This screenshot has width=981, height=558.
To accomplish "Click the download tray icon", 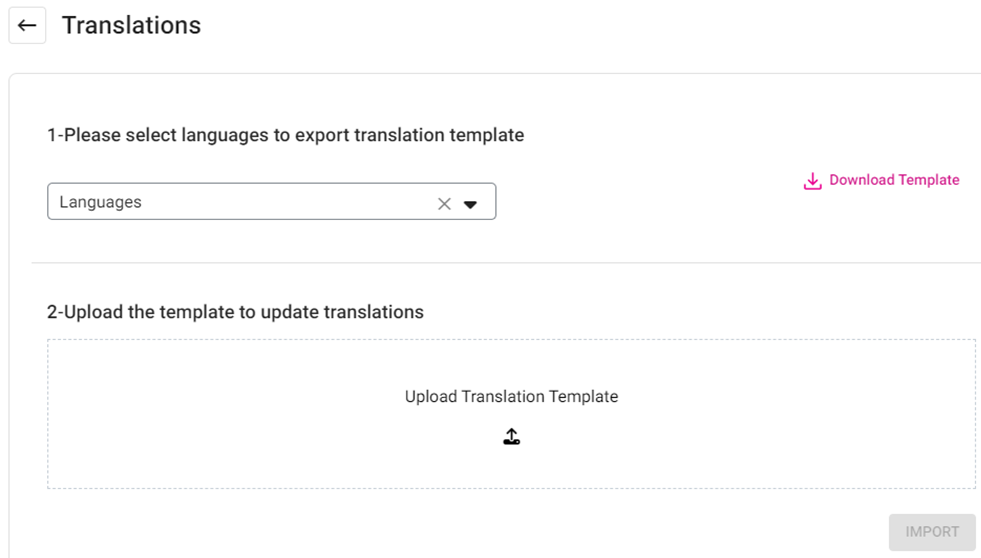I will (812, 181).
